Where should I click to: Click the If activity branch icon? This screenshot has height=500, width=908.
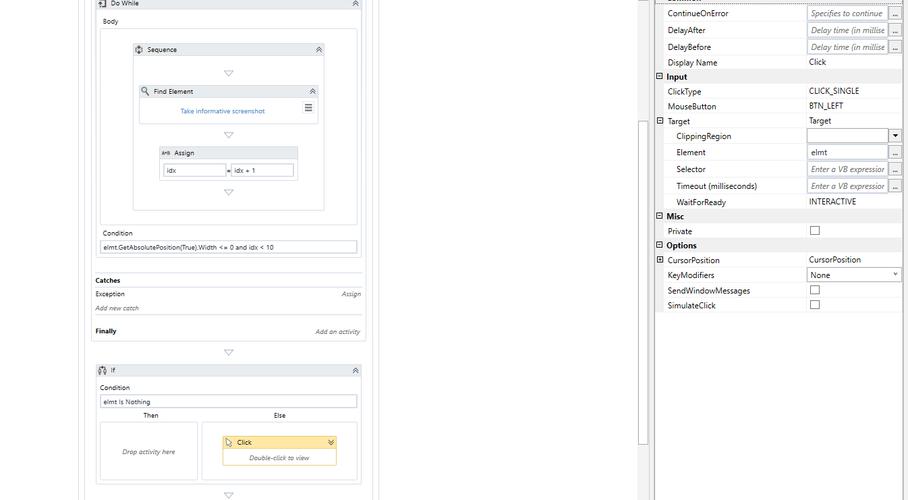click(x=102, y=370)
